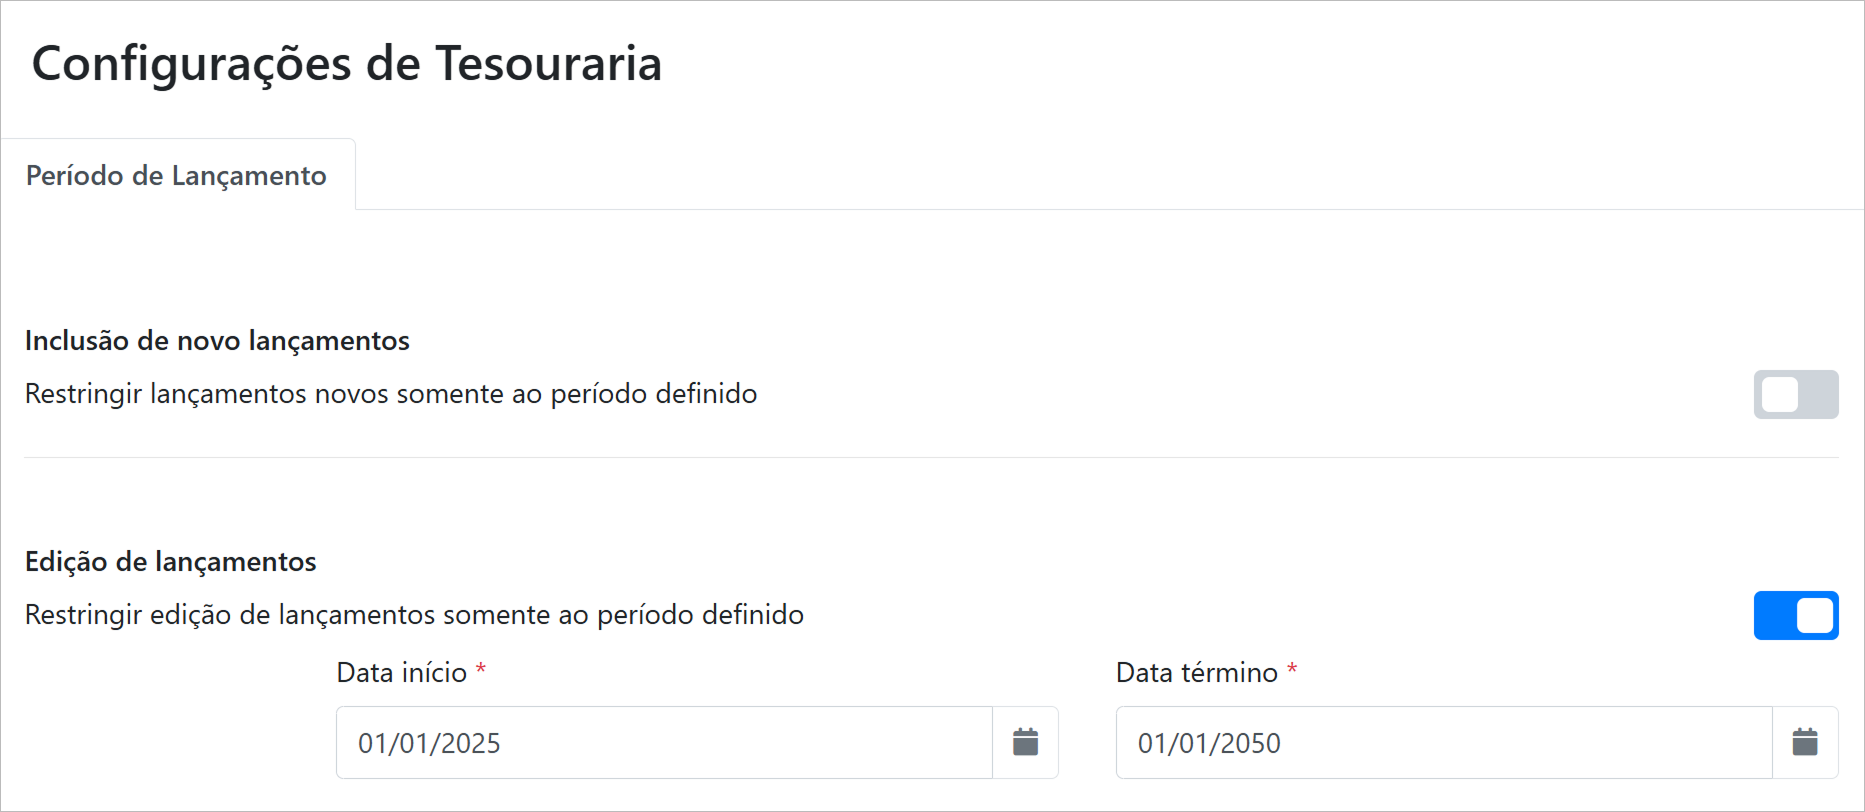Enable restriction for new lançamentos toggle
This screenshot has height=812, width=1865.
click(x=1795, y=394)
